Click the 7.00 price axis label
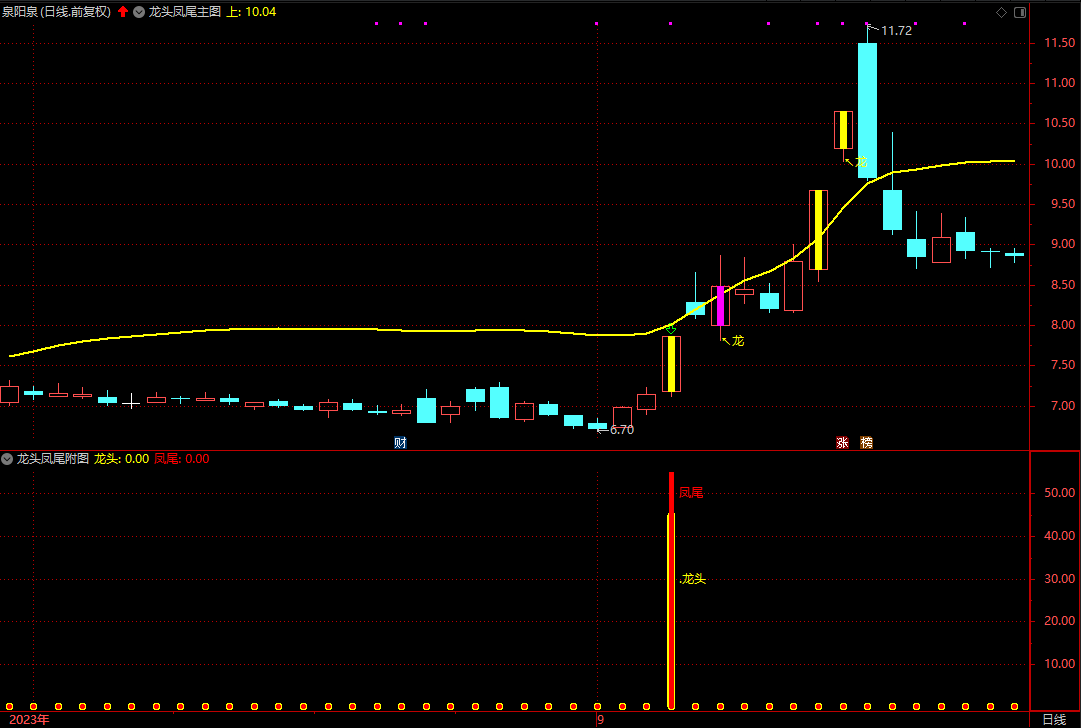This screenshot has width=1081, height=728. [x=1062, y=406]
